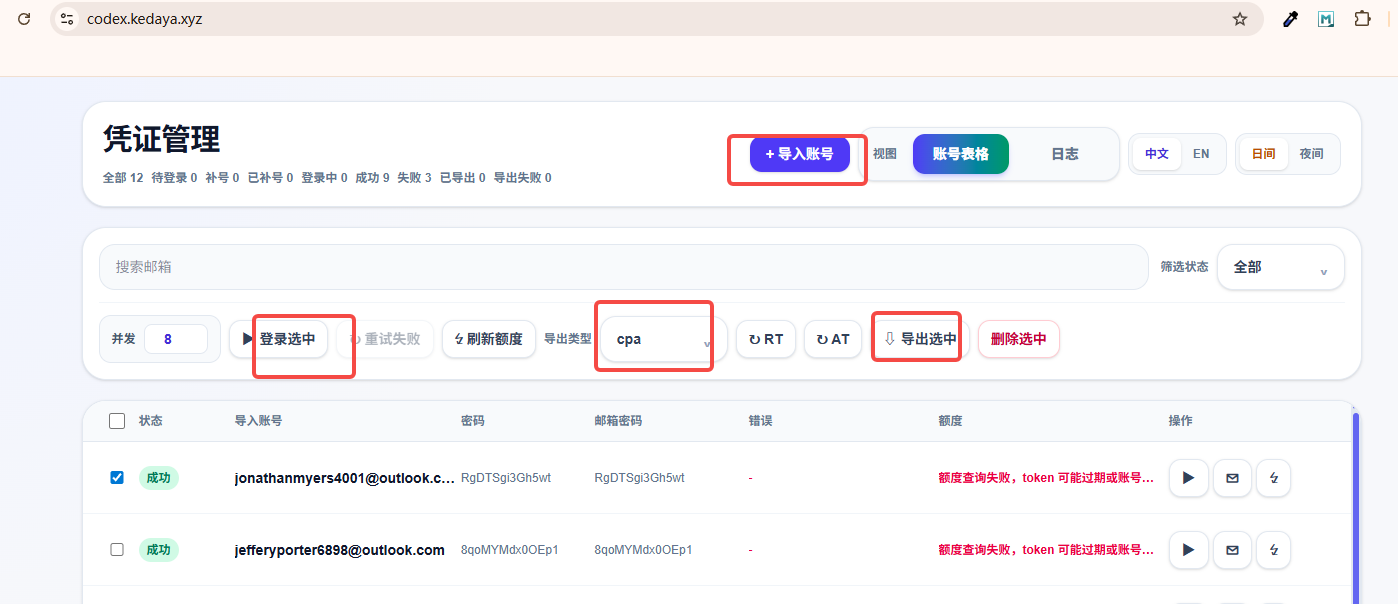The width and height of the screenshot is (1398, 604).
Task: Refresh quota lightning icon for jefferyporter6898 row
Action: point(1274,550)
